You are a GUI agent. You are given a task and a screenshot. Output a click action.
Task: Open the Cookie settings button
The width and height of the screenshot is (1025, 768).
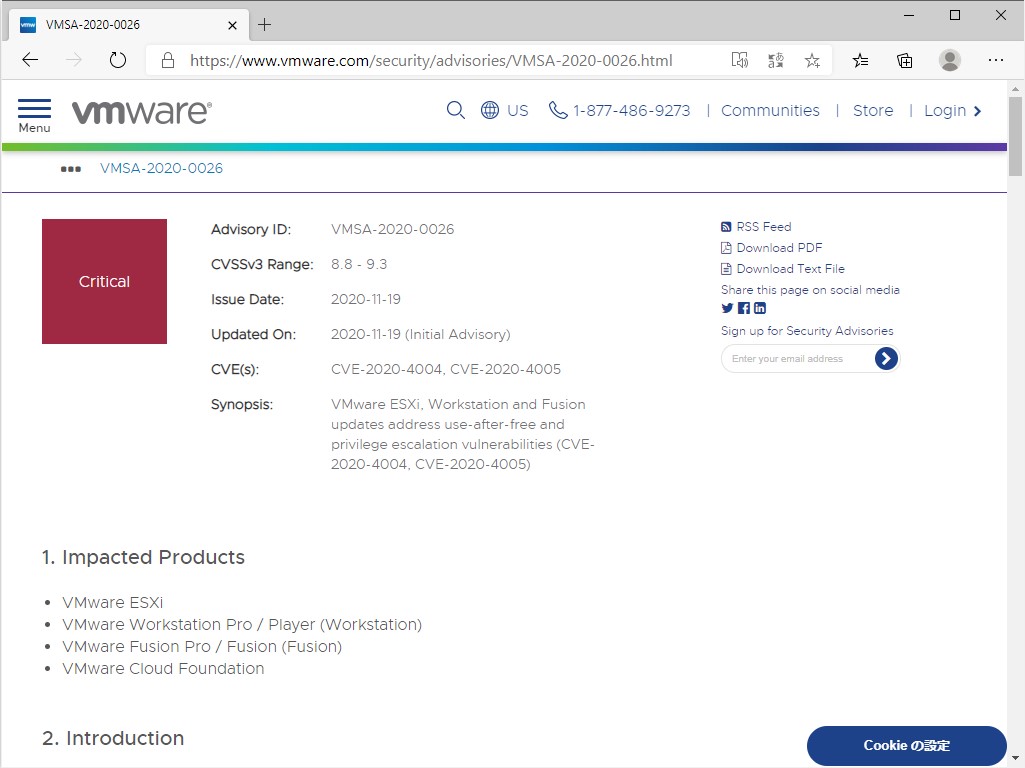pyautogui.click(x=907, y=746)
